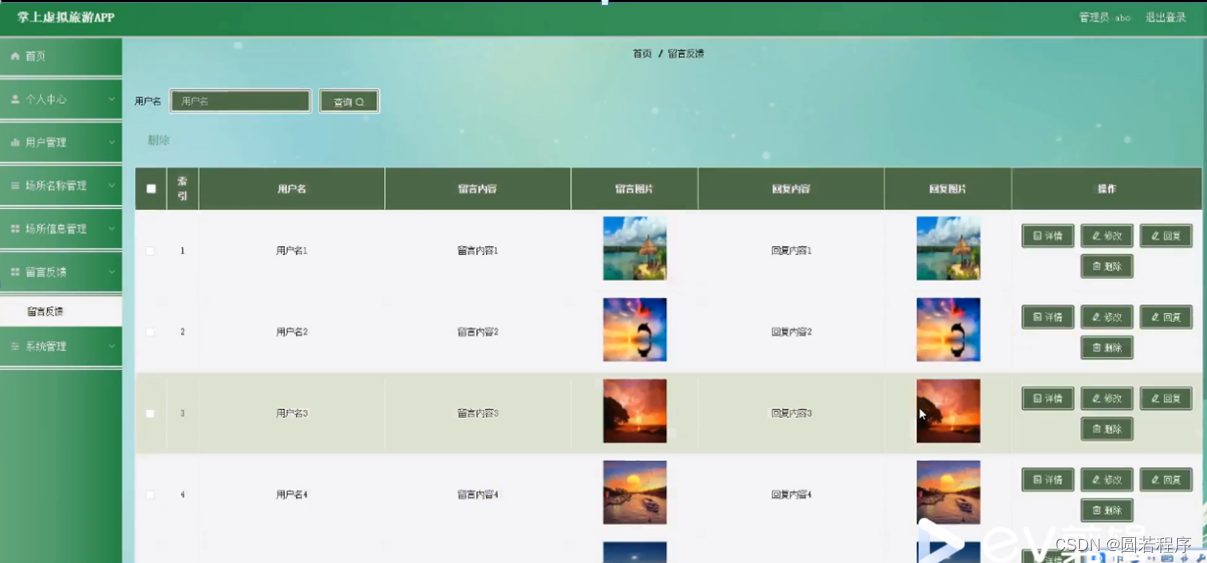This screenshot has width=1207, height=563.
Task: Click the 查询 search button
Action: pos(349,101)
